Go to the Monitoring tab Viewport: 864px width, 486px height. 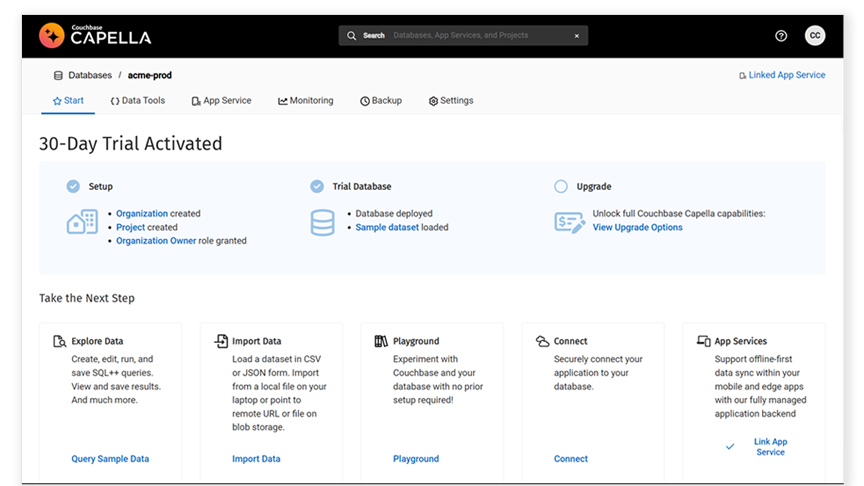pyautogui.click(x=306, y=101)
